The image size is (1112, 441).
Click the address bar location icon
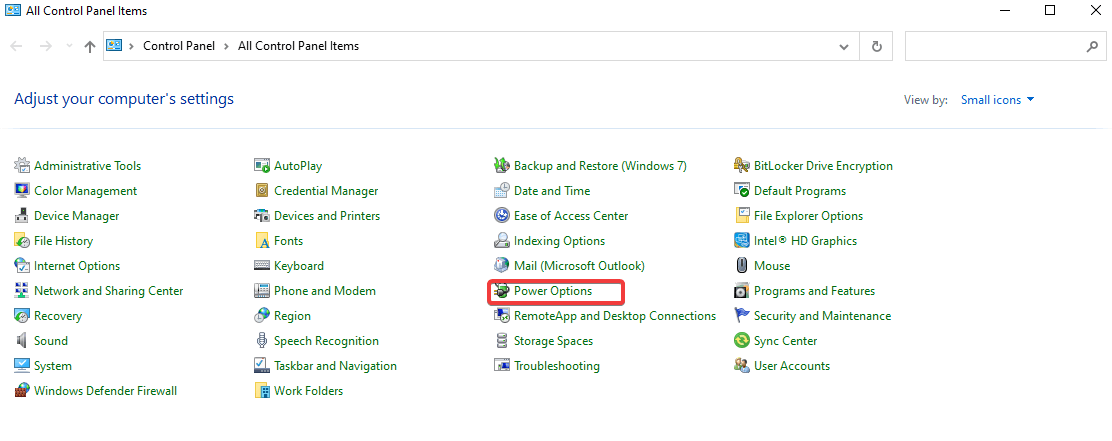click(x=113, y=45)
